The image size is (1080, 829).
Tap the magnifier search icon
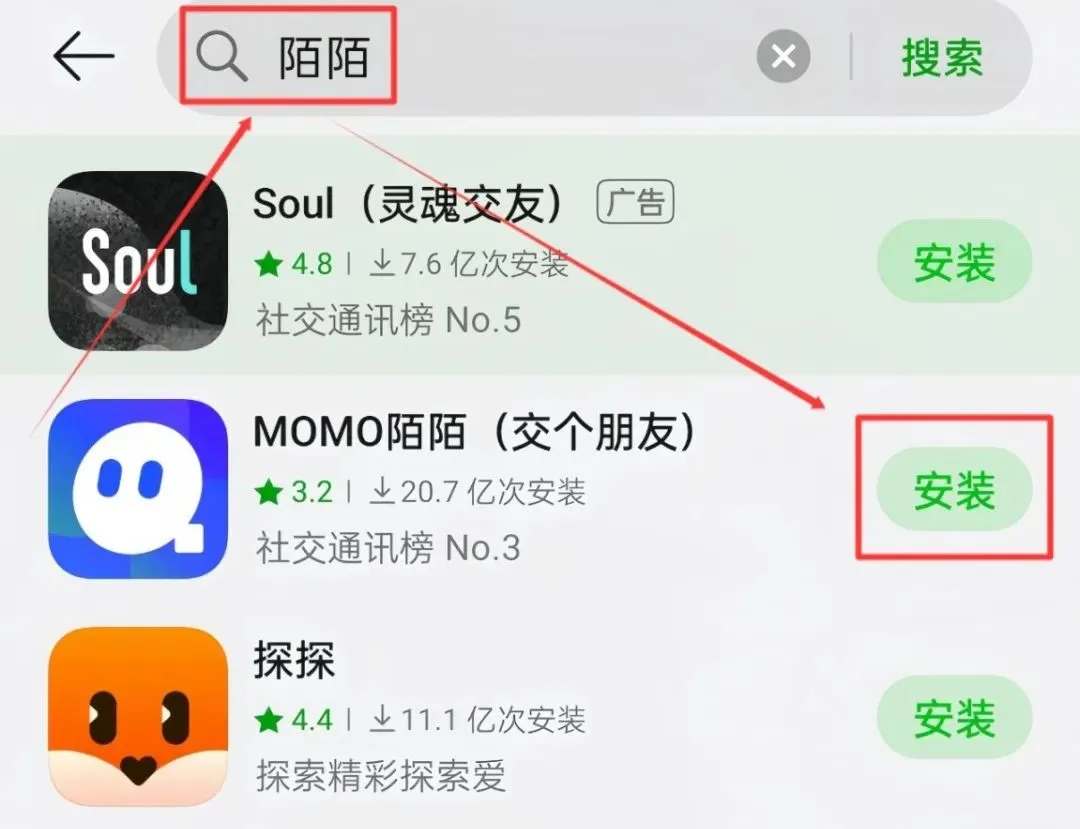[221, 56]
